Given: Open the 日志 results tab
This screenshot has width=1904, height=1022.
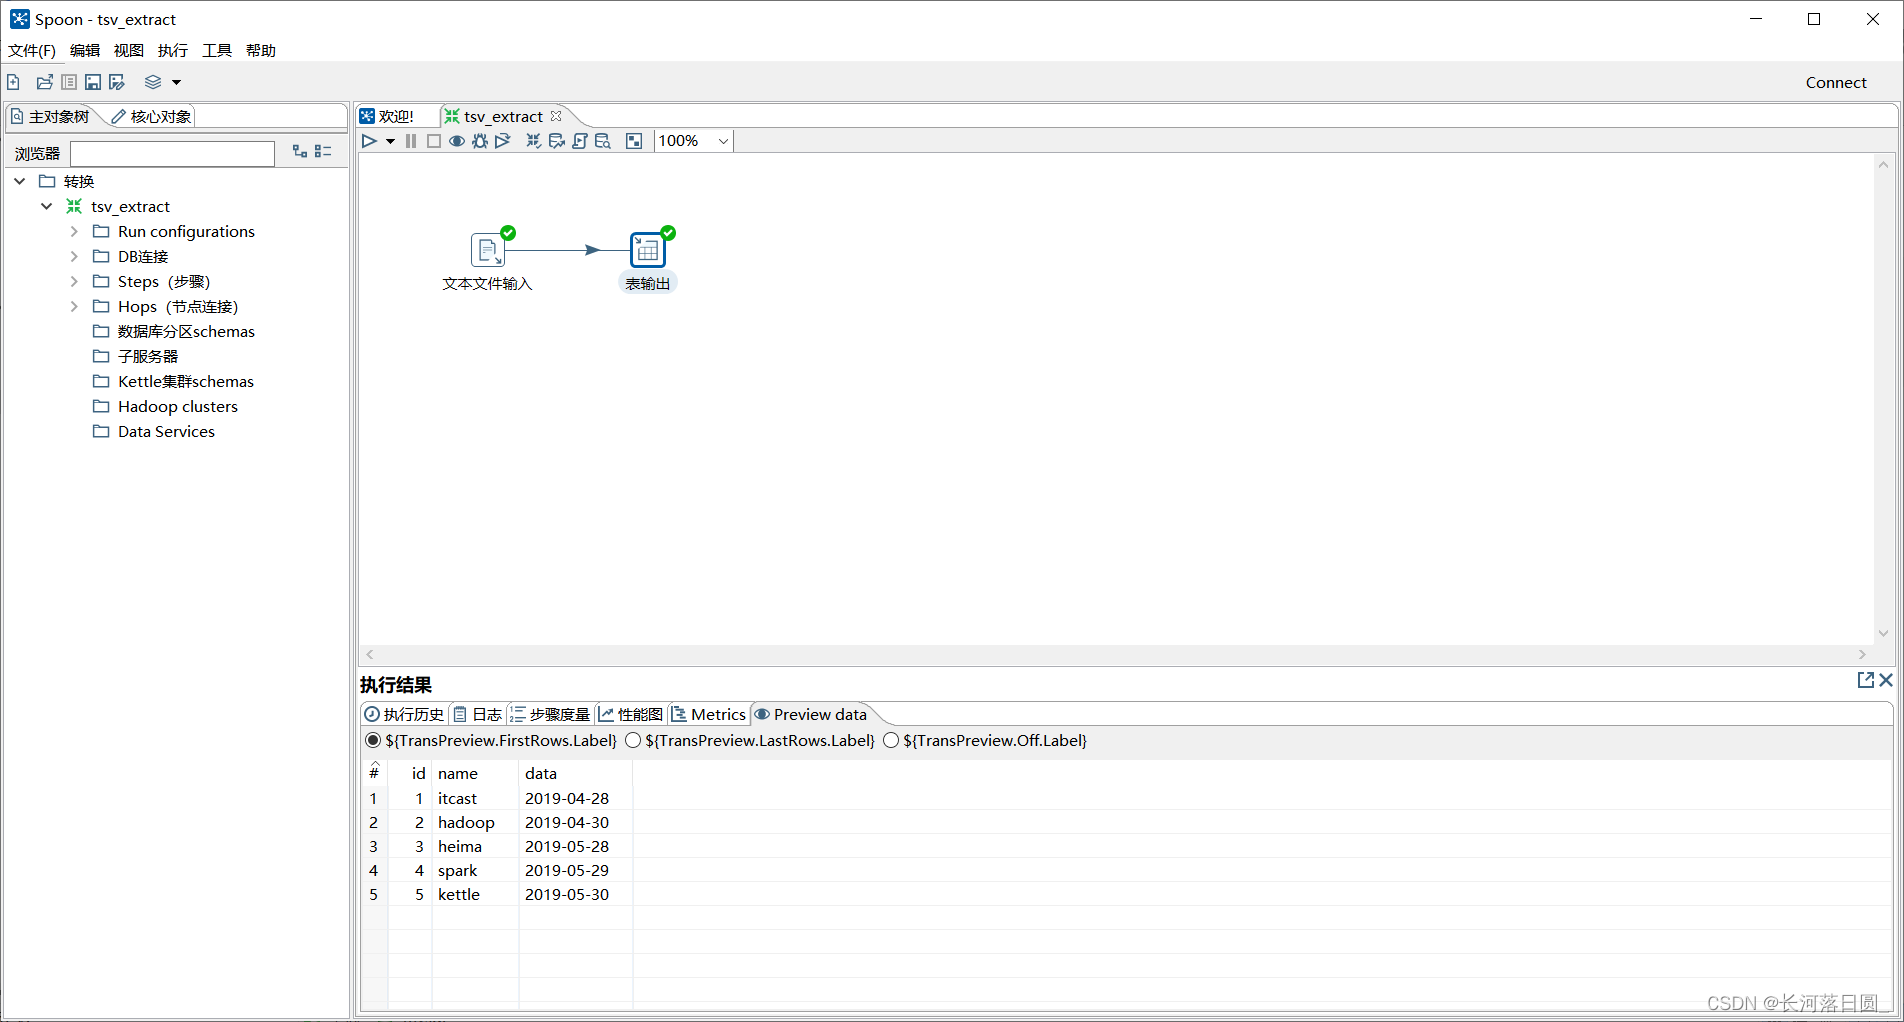Looking at the screenshot, I should (478, 714).
